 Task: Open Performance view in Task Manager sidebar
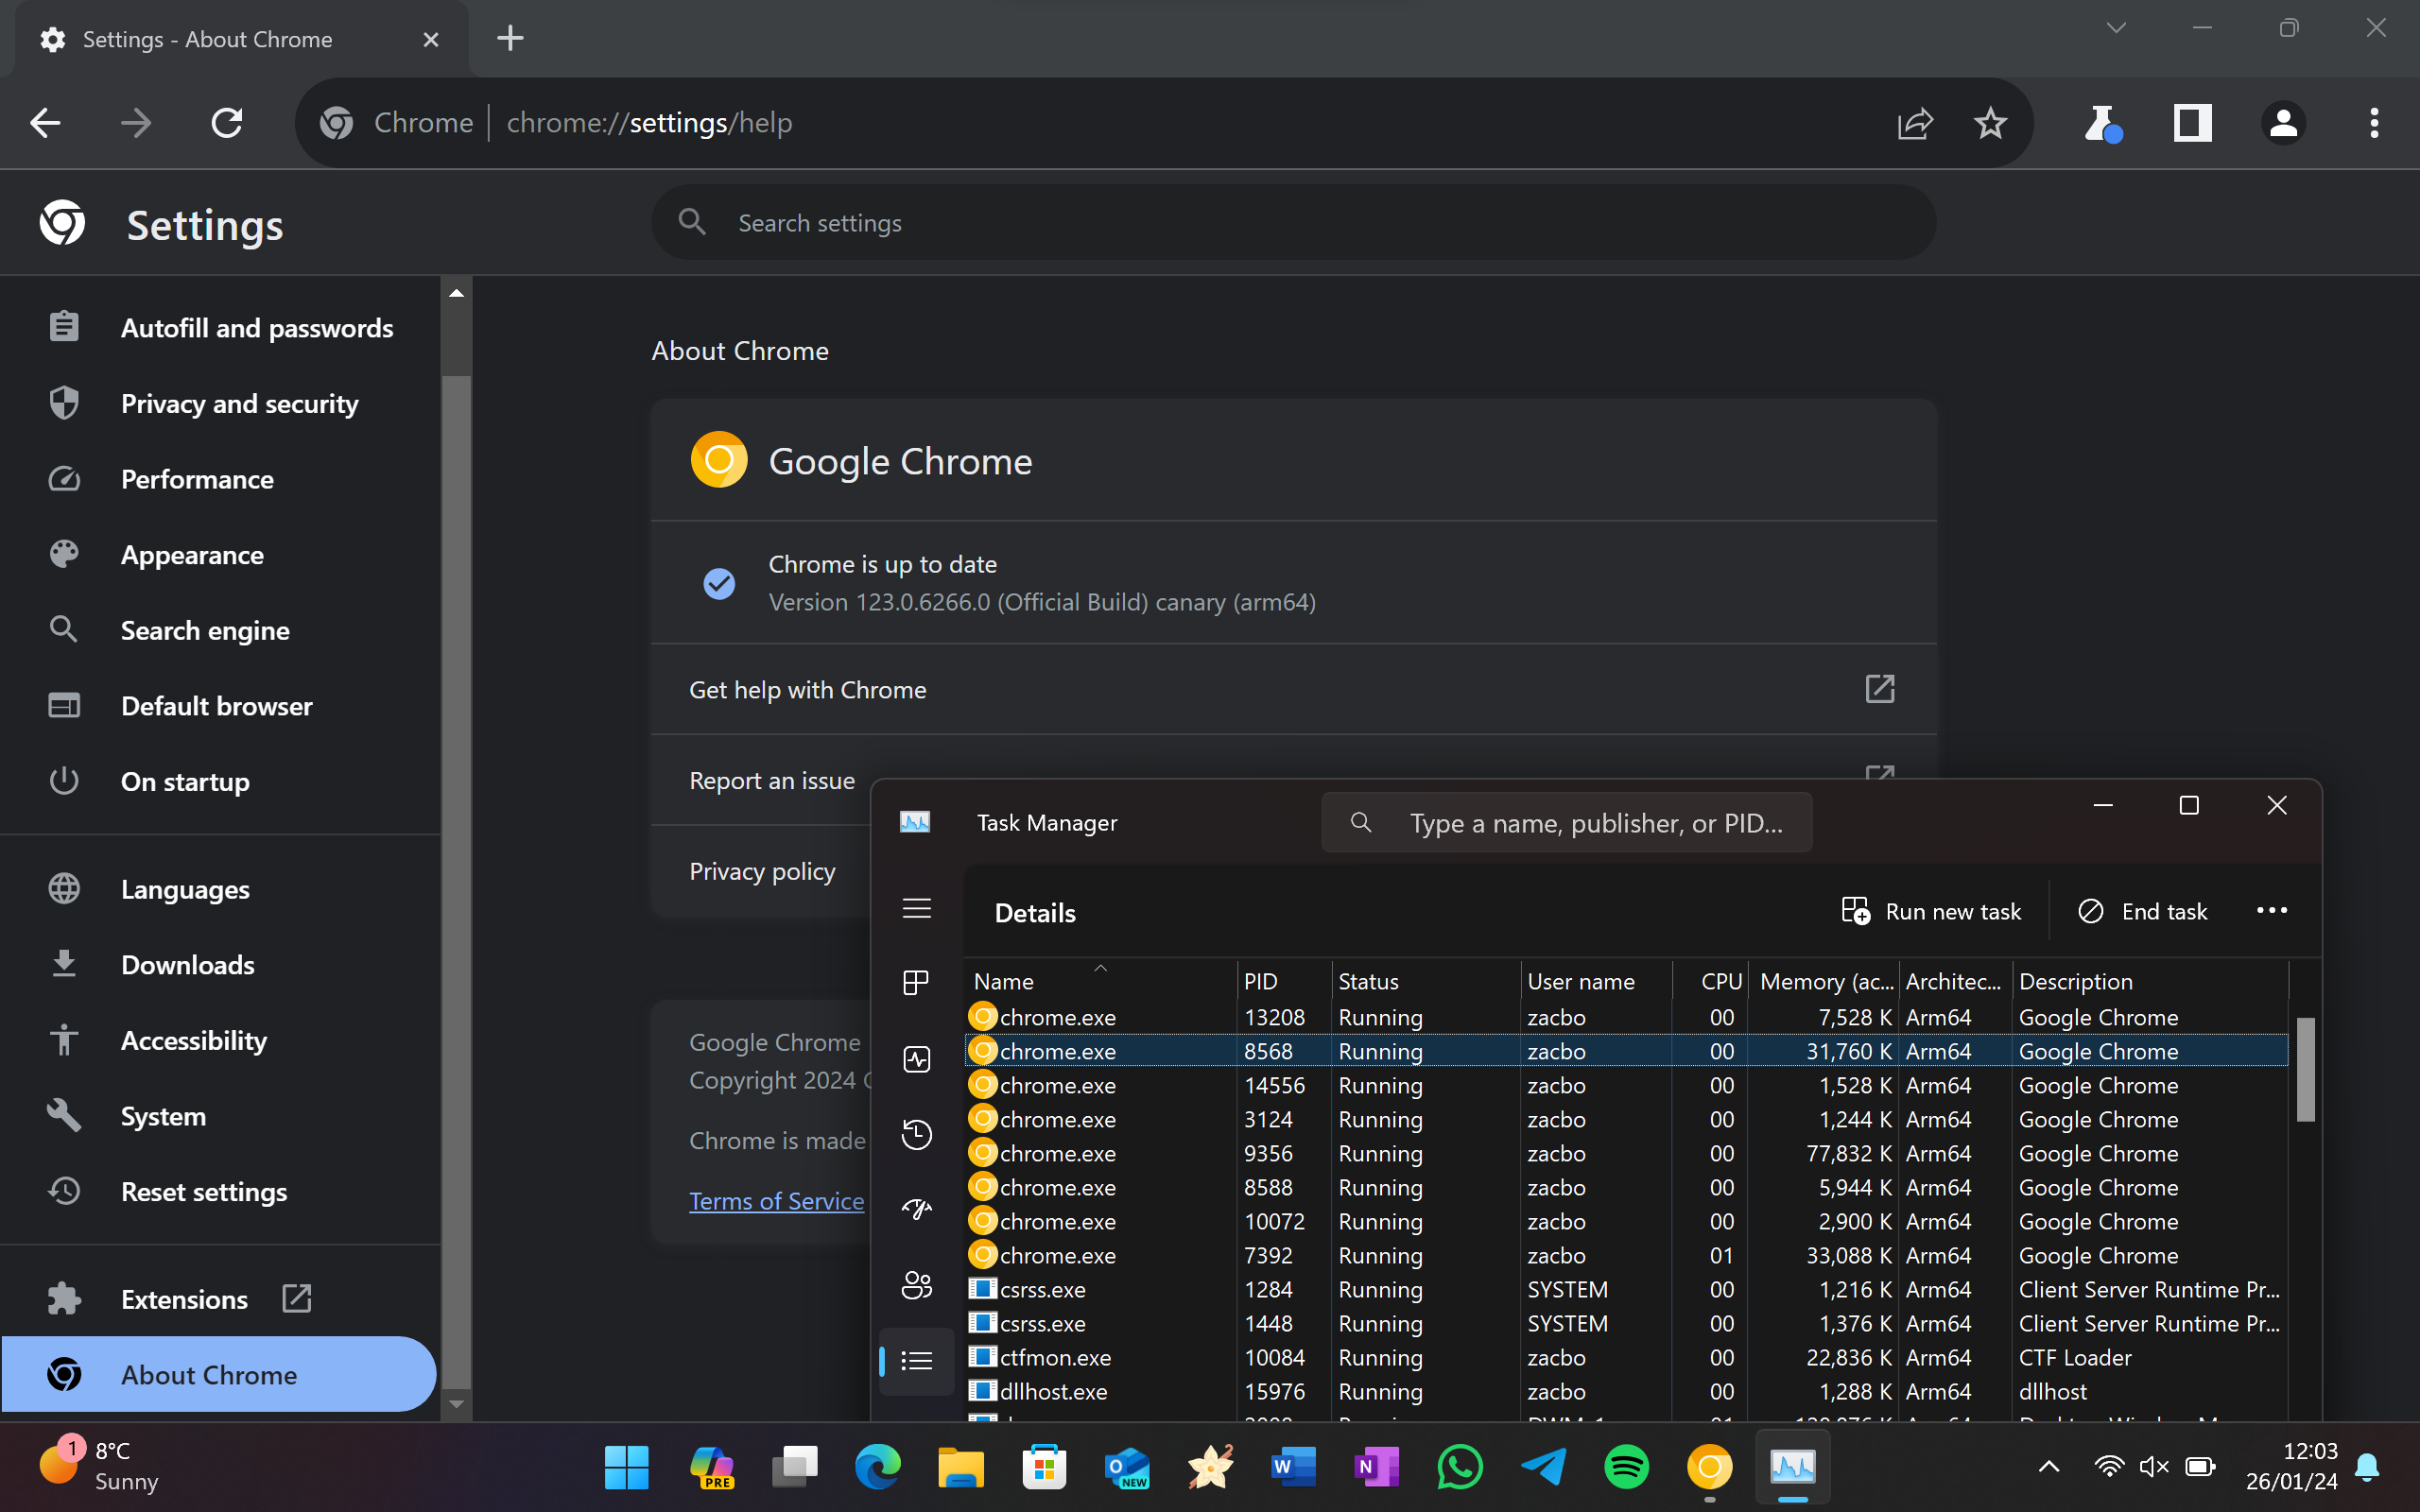point(916,1059)
